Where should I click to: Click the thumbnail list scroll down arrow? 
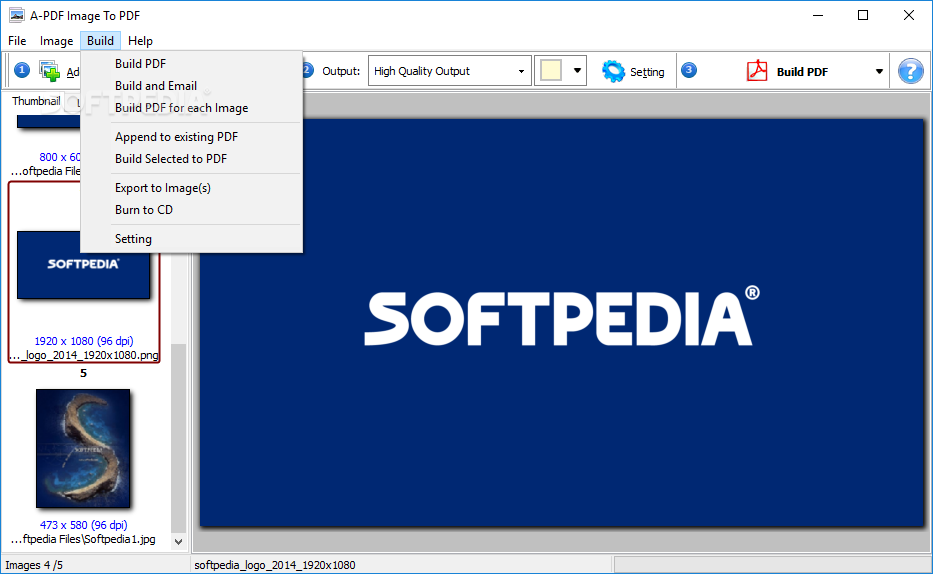(x=178, y=541)
